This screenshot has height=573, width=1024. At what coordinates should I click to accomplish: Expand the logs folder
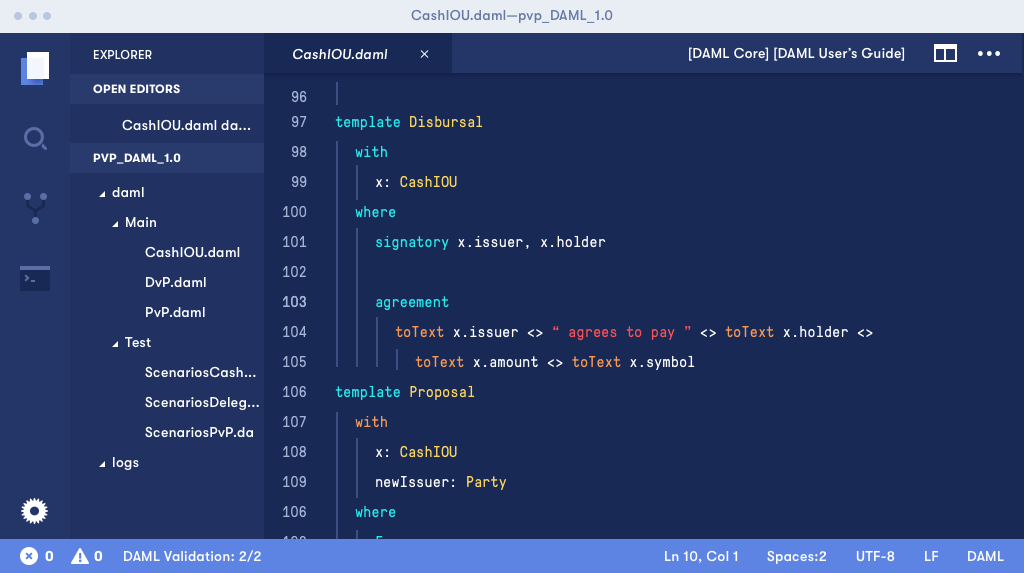[x=102, y=463]
